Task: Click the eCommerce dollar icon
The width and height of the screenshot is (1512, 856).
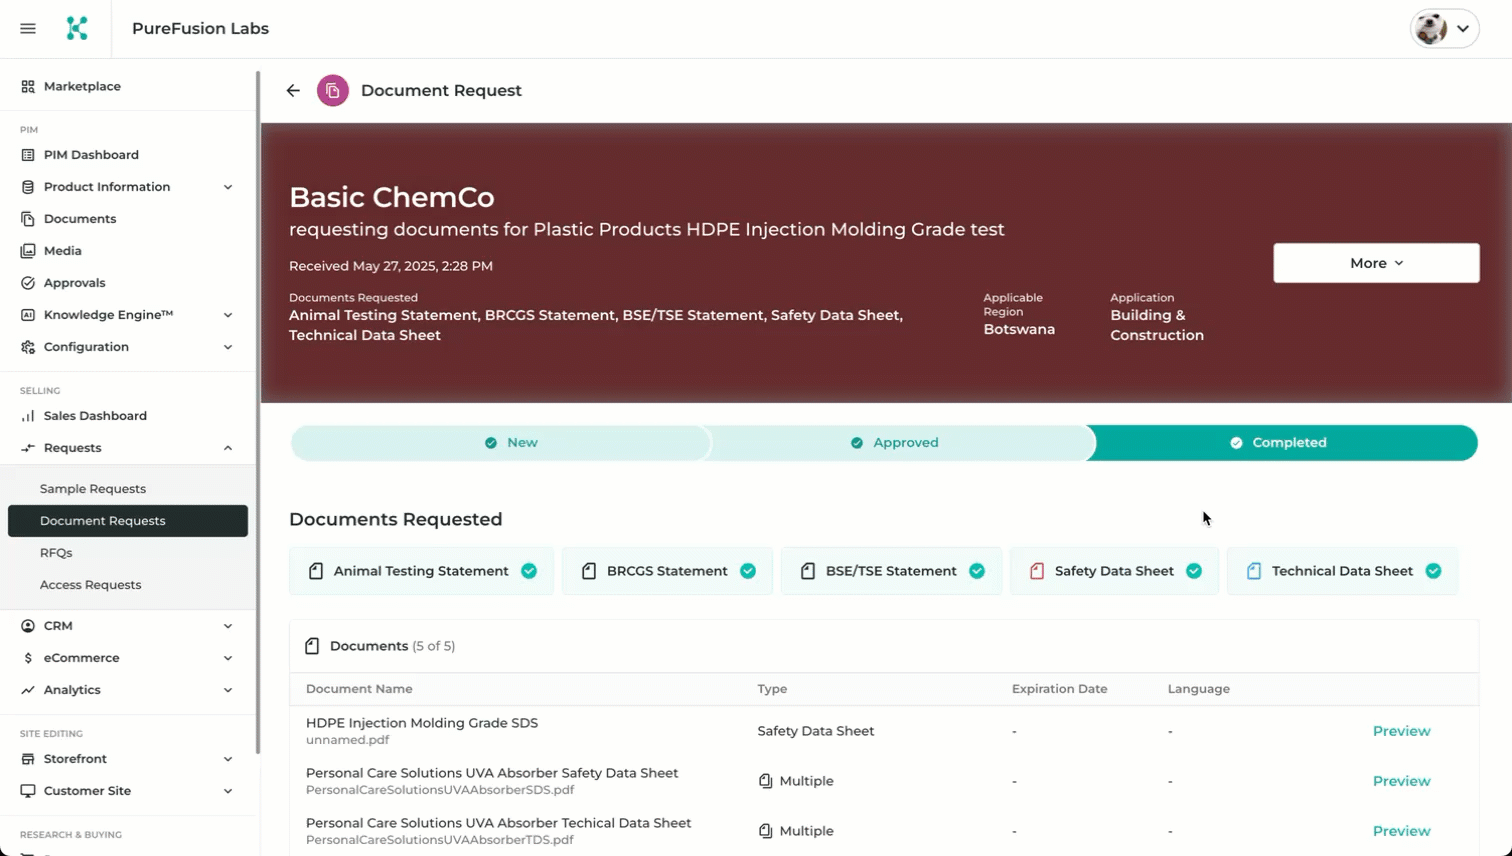Action: pyautogui.click(x=28, y=658)
